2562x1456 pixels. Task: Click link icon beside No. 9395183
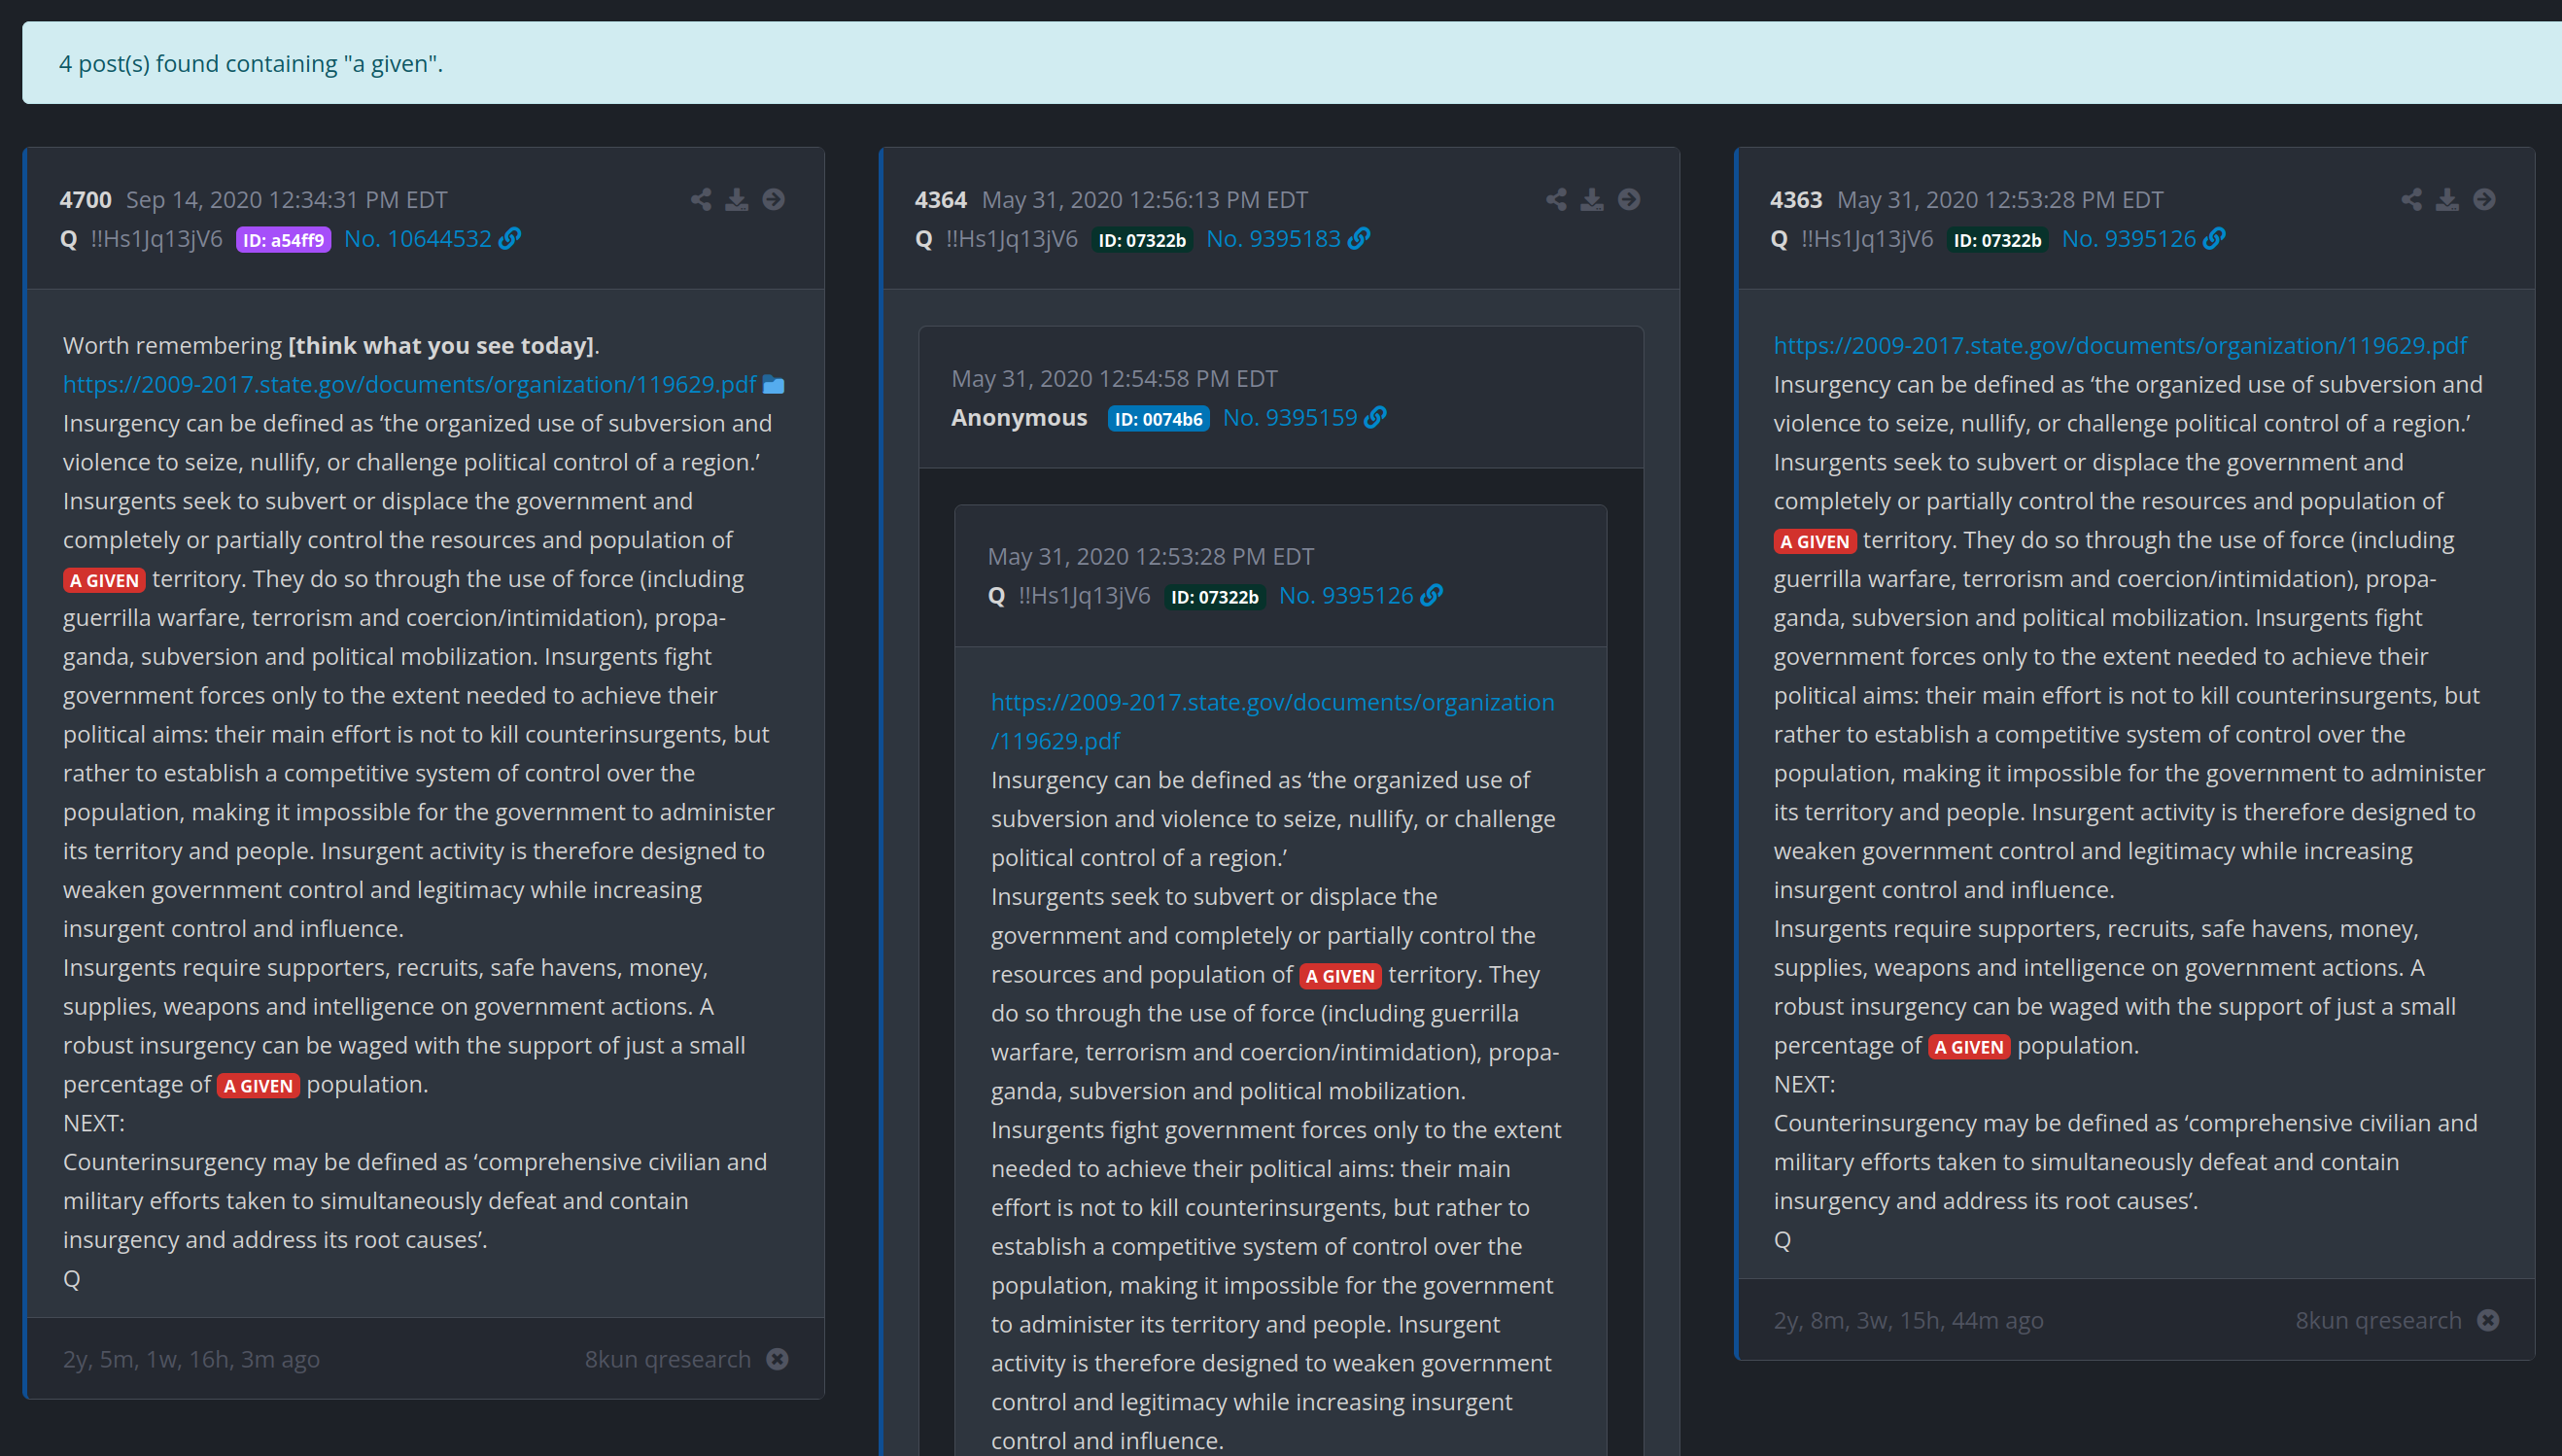coord(1359,238)
